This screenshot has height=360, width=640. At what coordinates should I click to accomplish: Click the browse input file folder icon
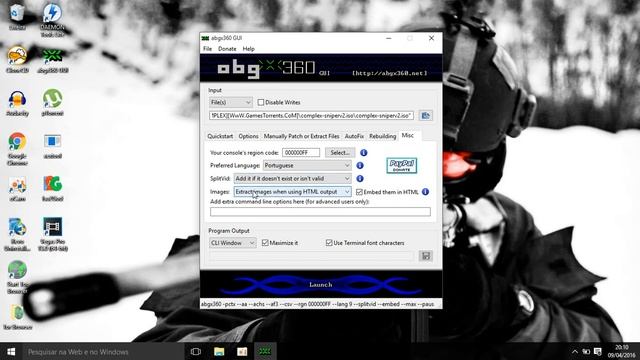425,116
